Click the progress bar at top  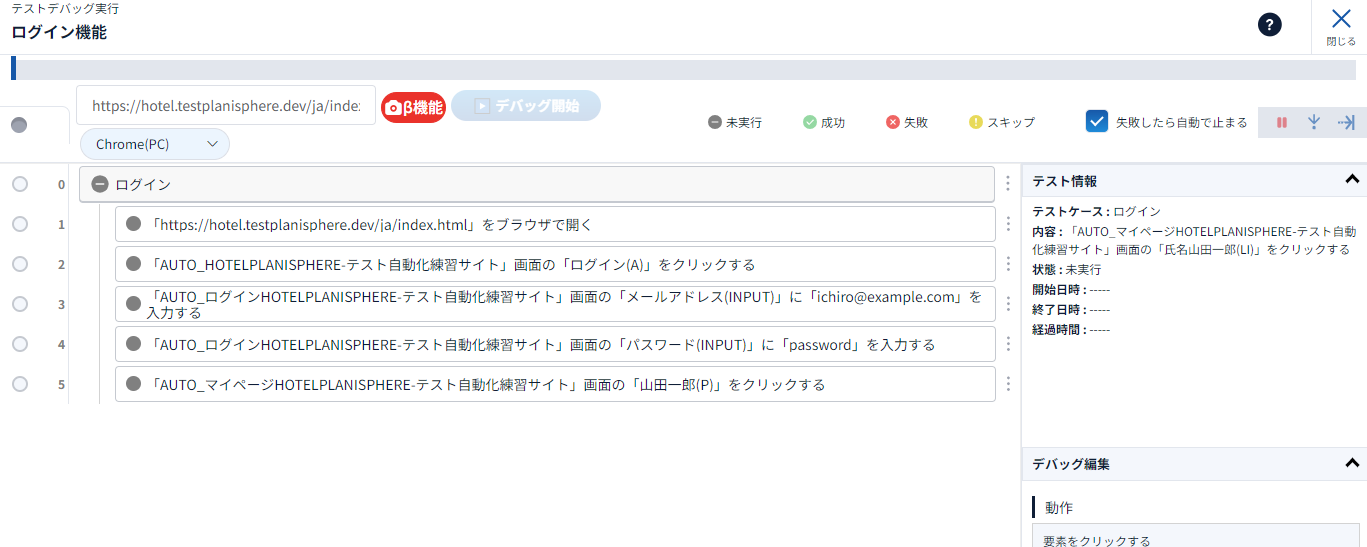683,69
